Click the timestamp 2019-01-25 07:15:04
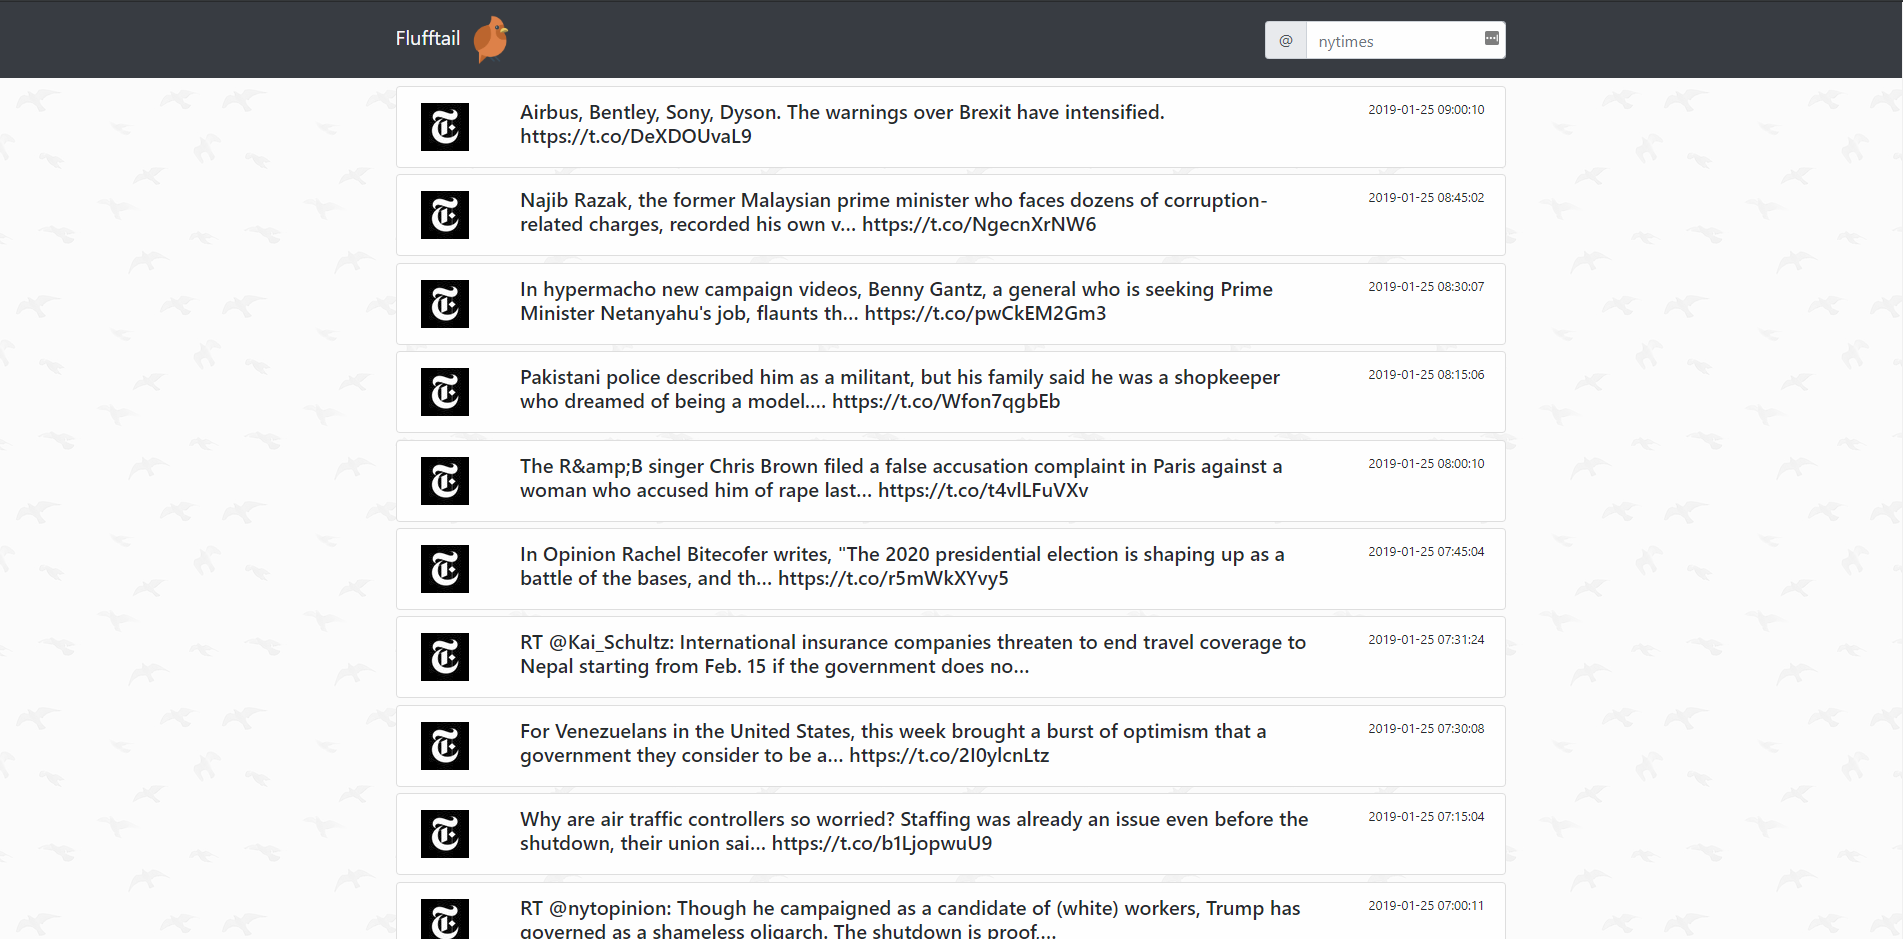Viewport: 1903px width, 939px height. [1426, 817]
